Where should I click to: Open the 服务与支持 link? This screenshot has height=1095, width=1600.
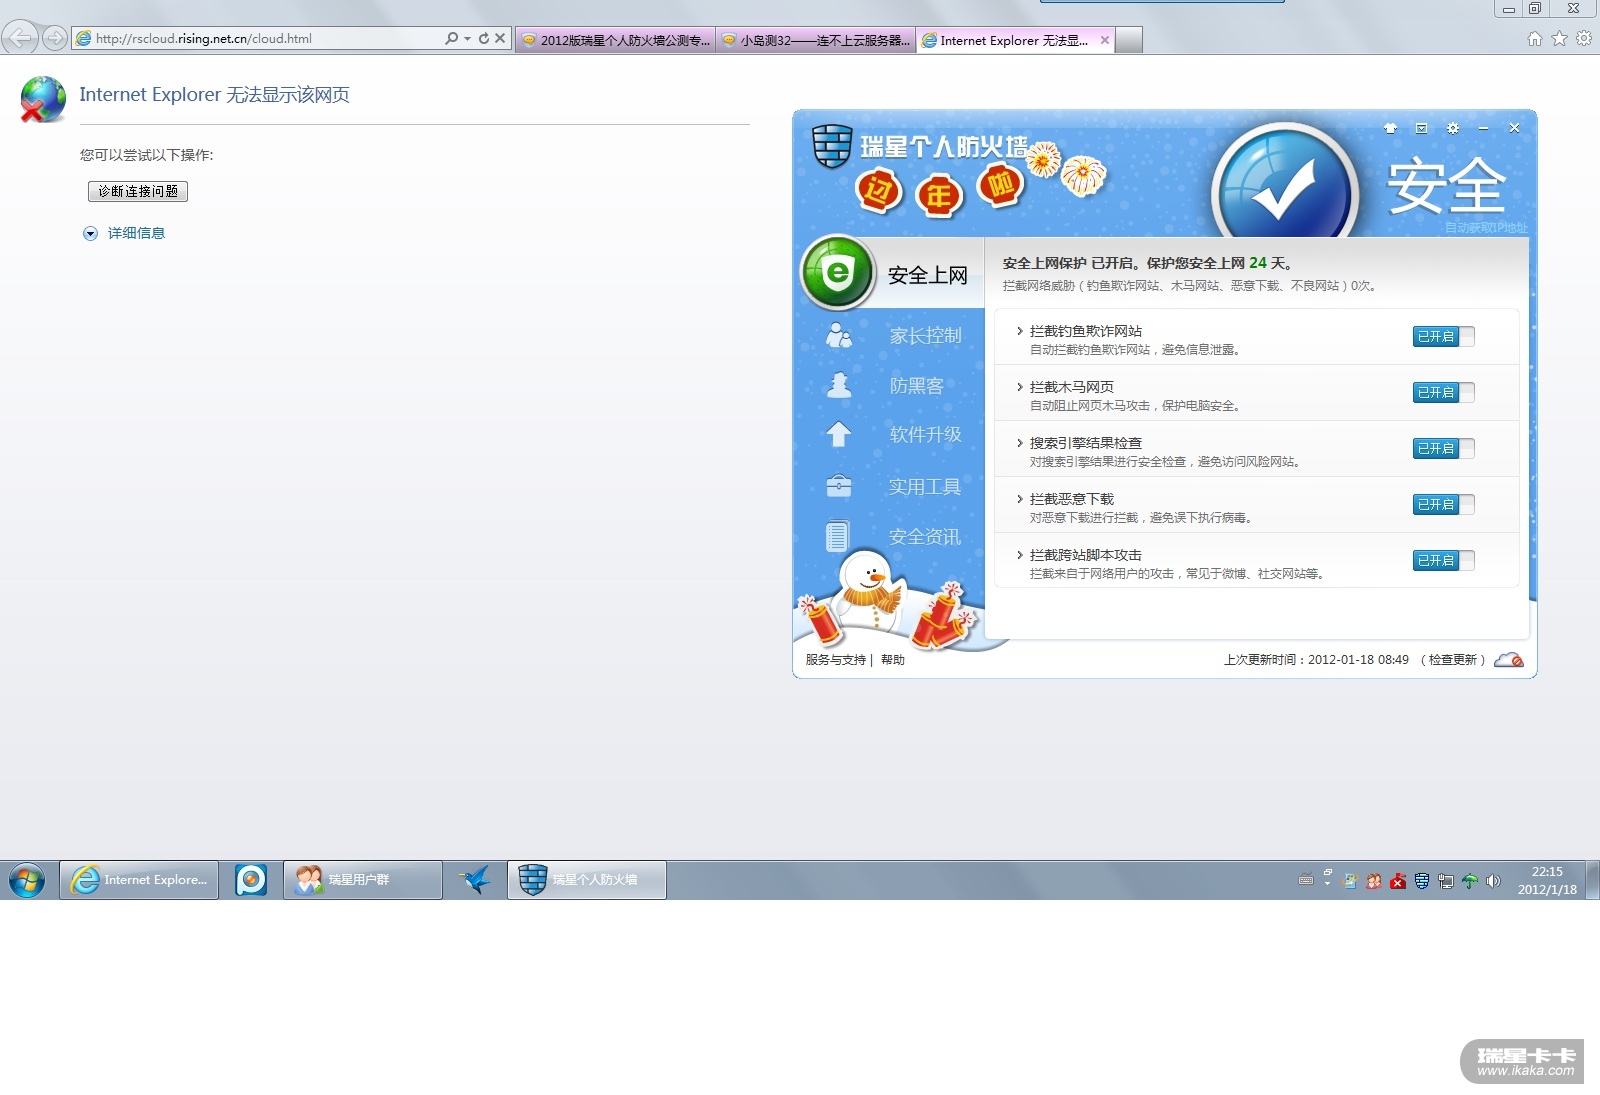click(x=835, y=660)
